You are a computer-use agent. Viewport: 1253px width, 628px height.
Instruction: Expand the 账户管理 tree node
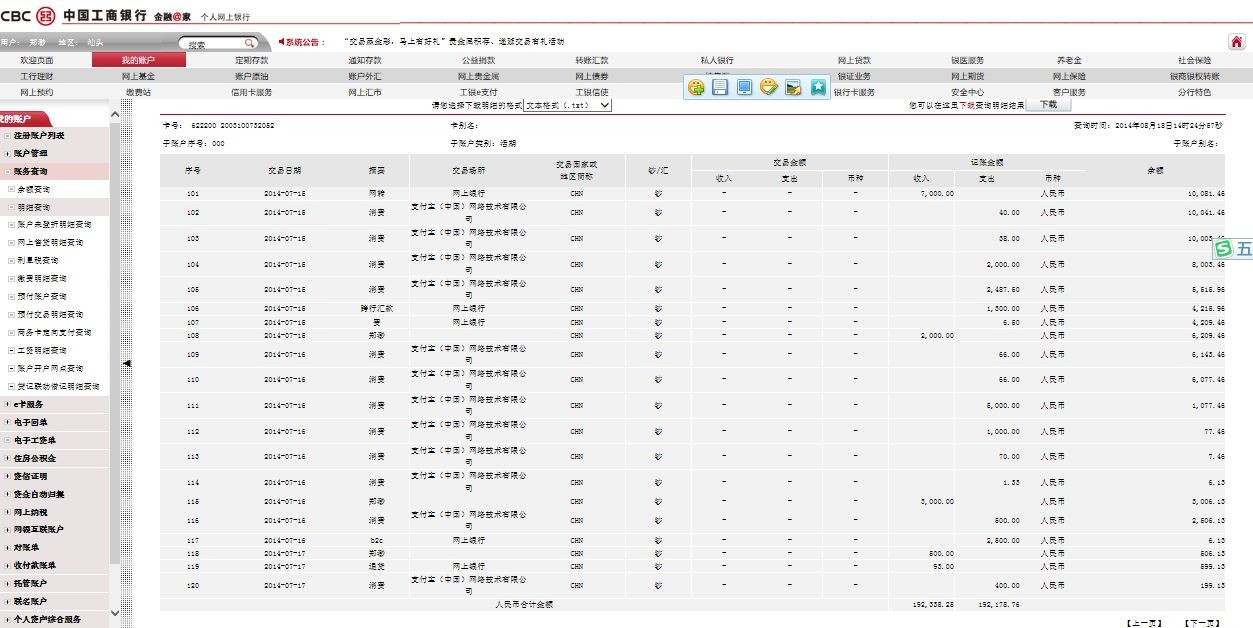tap(8, 153)
